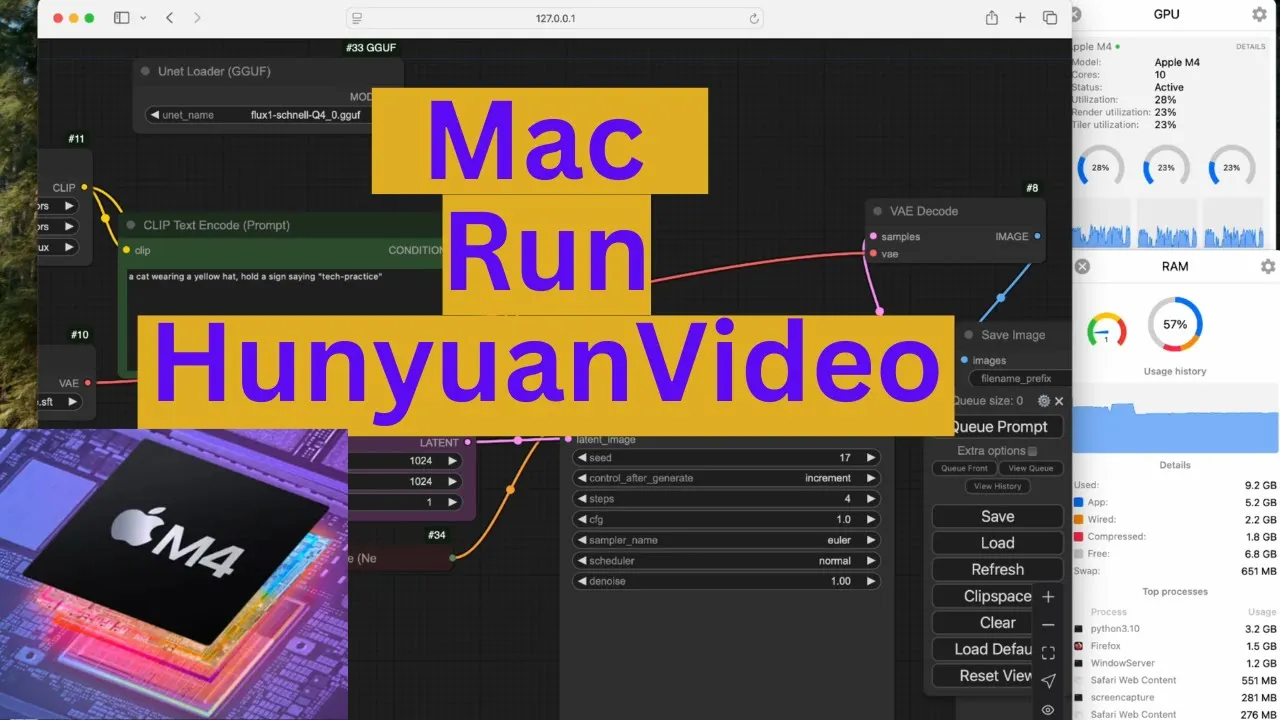
Task: Open unet_name model dropdown
Action: coord(260,115)
